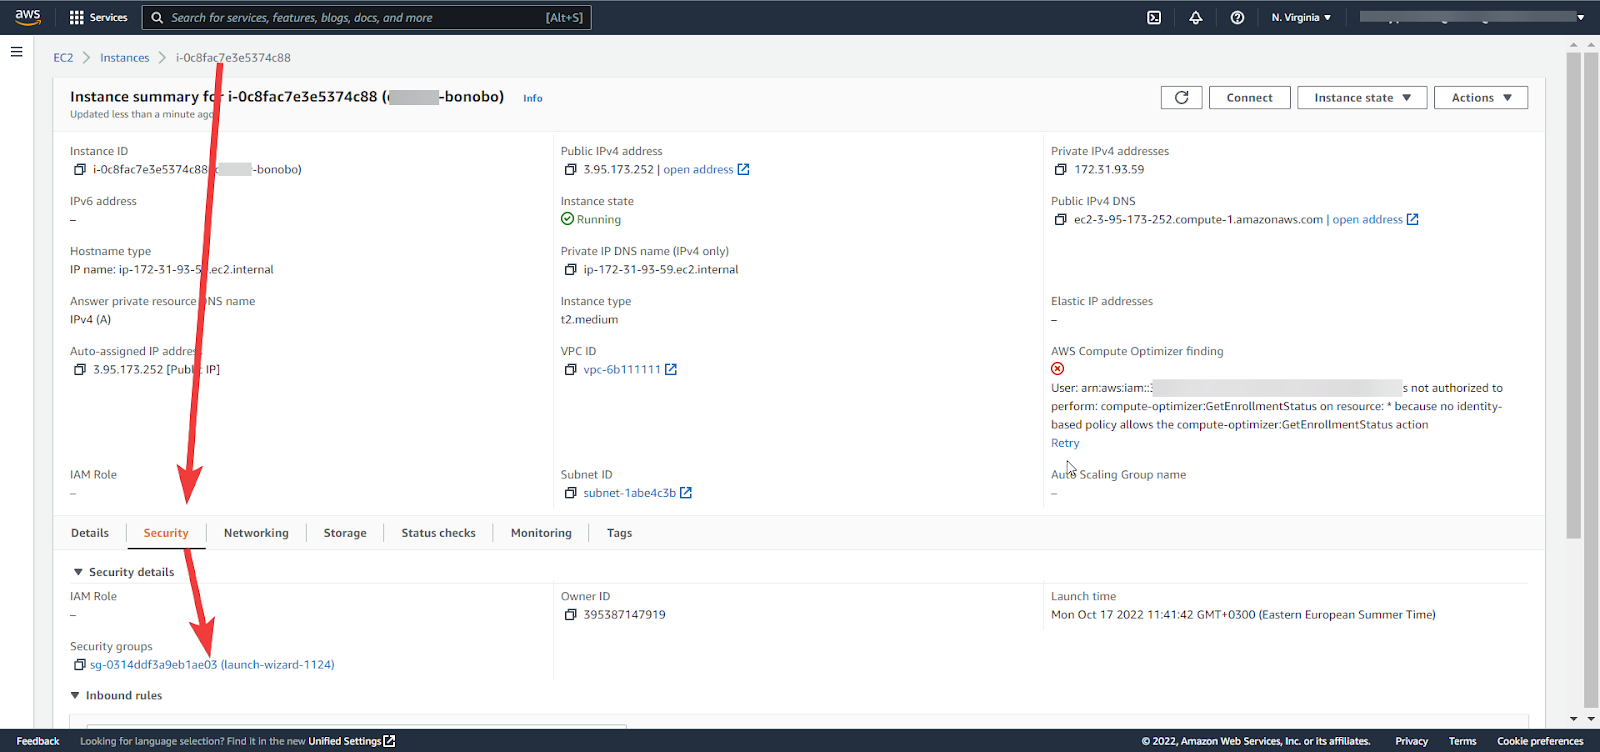
Task: Open the Privacy footer link
Action: click(x=1411, y=741)
